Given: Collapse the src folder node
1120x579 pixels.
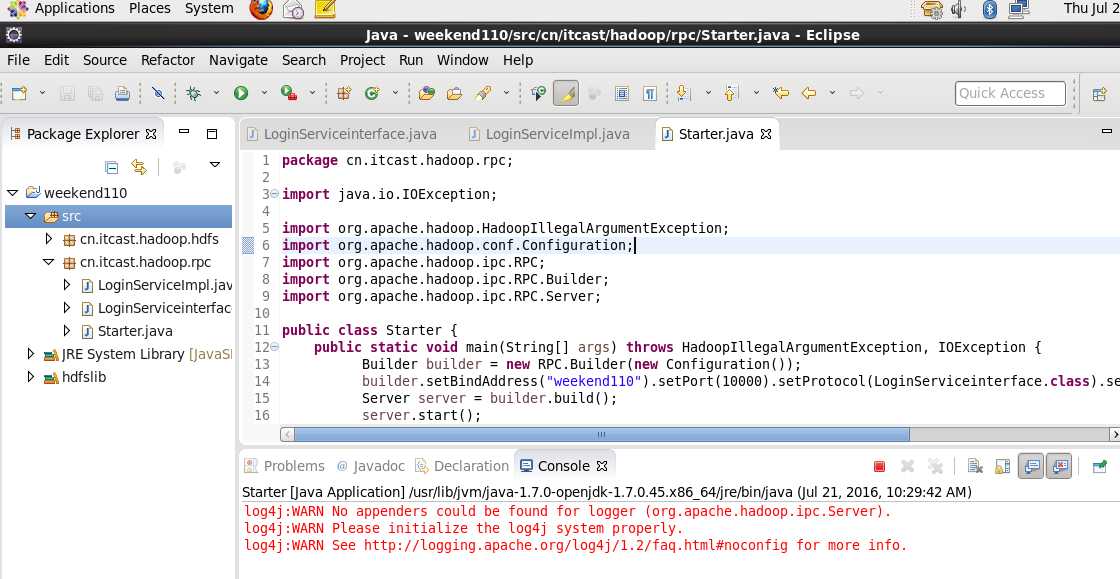Looking at the screenshot, I should coord(30,216).
